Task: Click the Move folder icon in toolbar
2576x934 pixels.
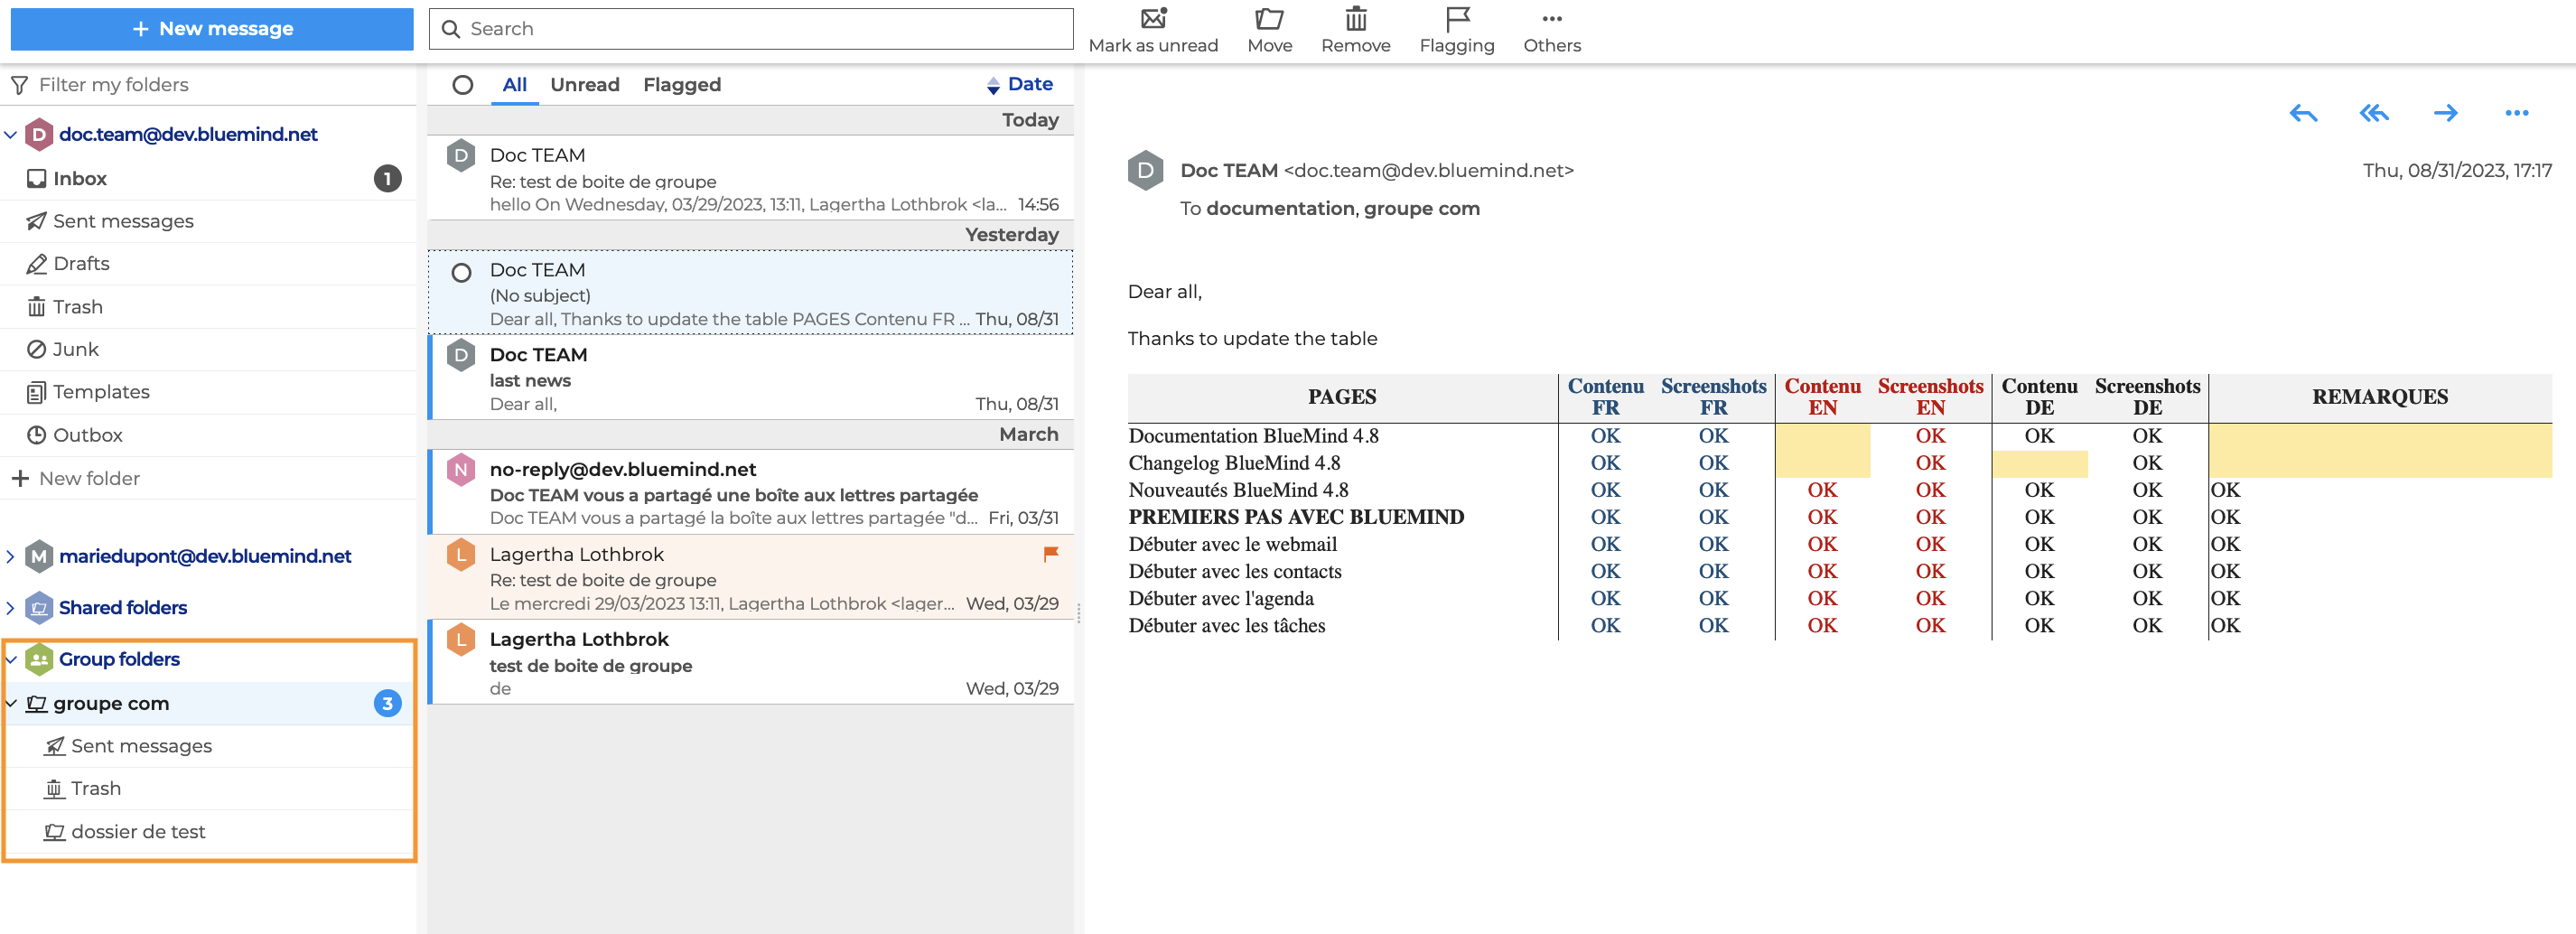Action: pos(1269,19)
